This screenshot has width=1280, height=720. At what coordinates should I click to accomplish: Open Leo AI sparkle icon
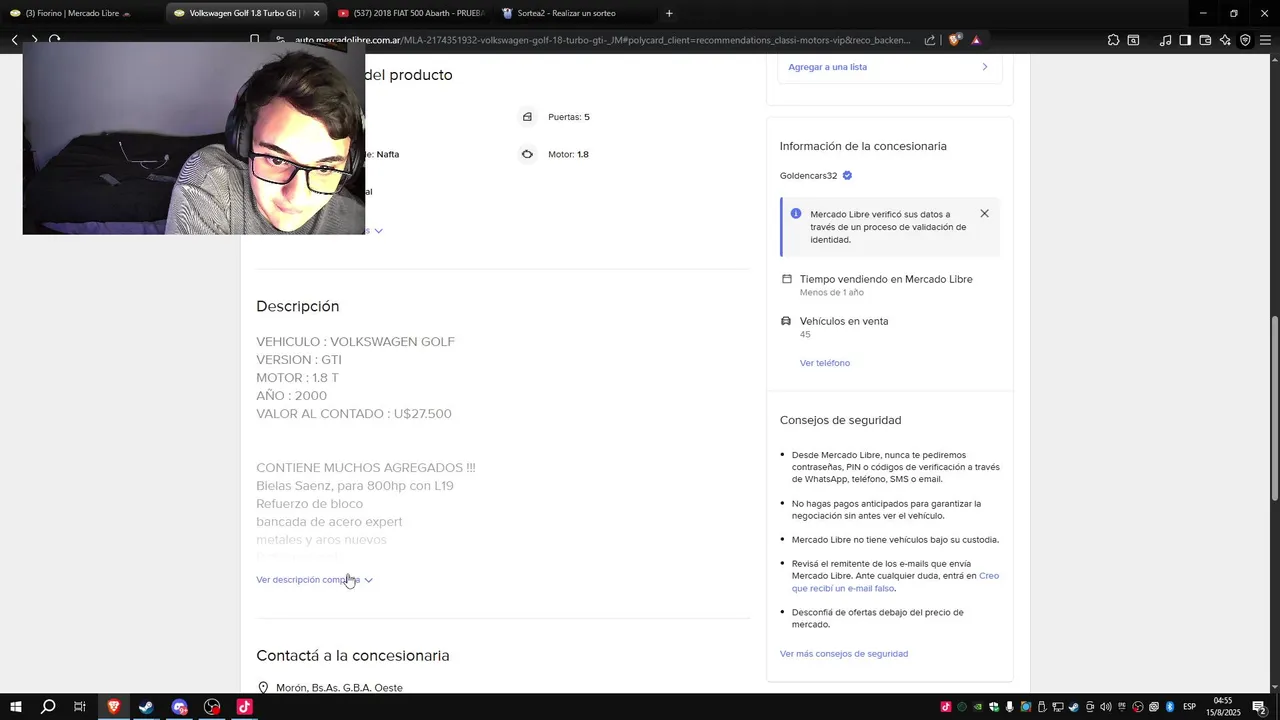point(1225,40)
